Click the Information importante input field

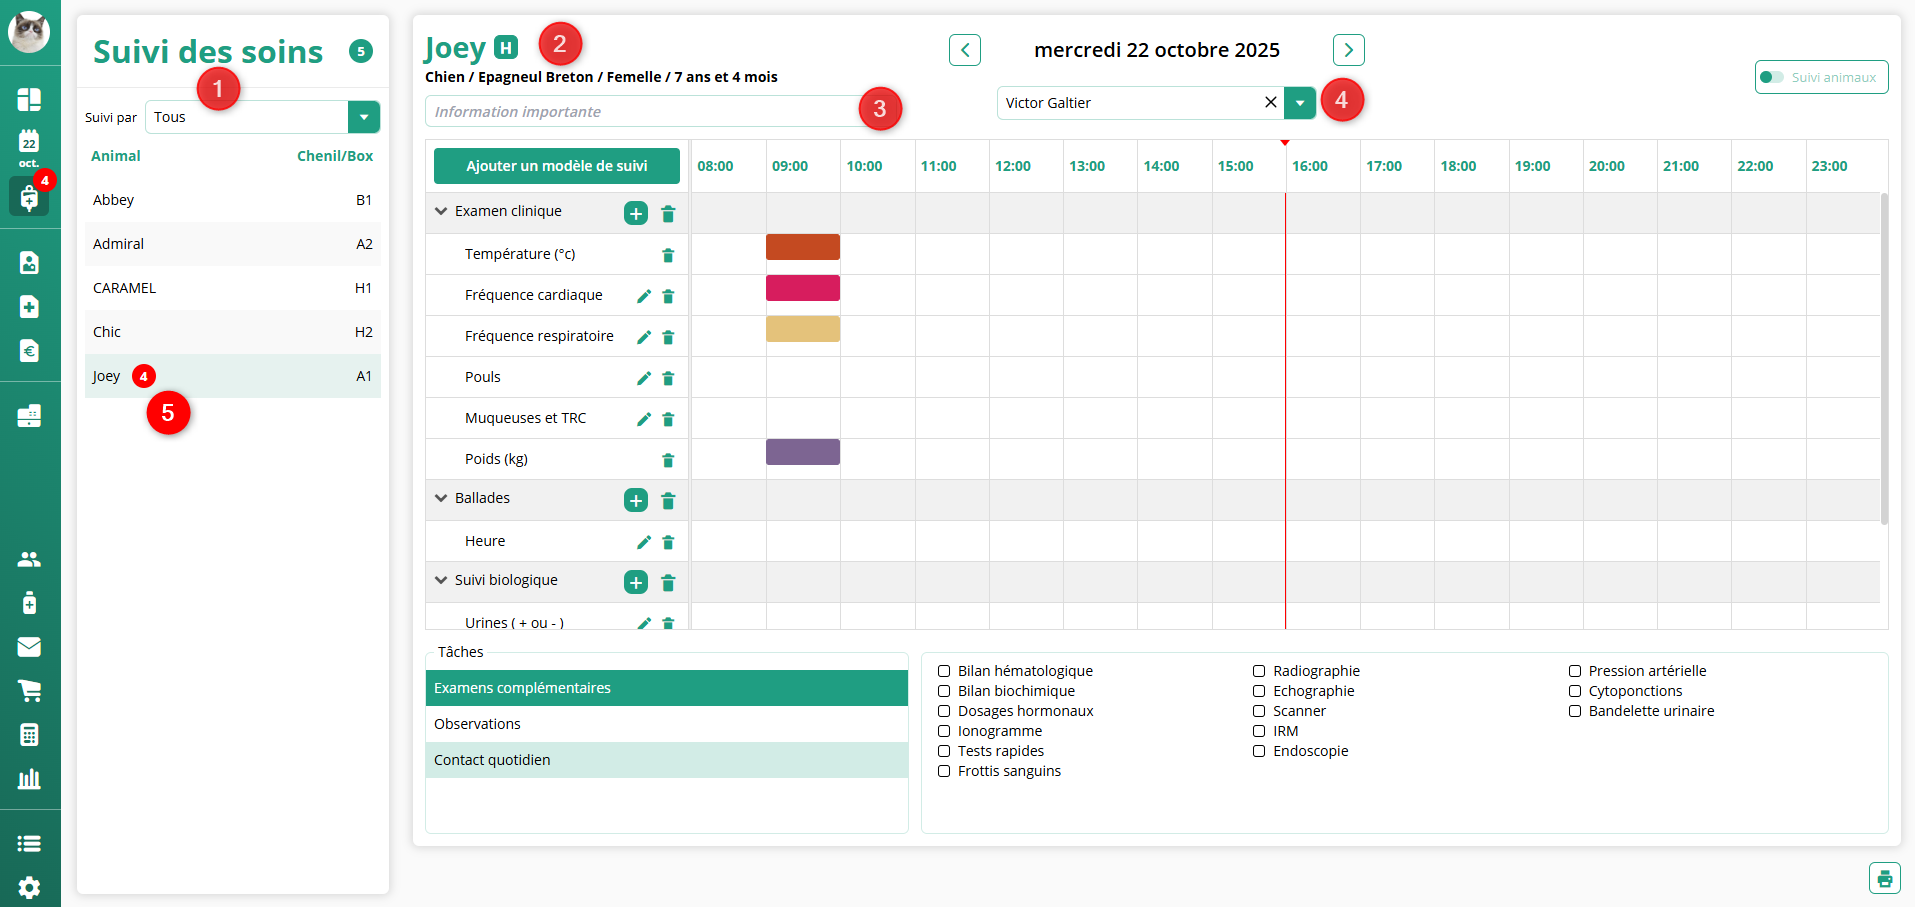click(x=640, y=112)
